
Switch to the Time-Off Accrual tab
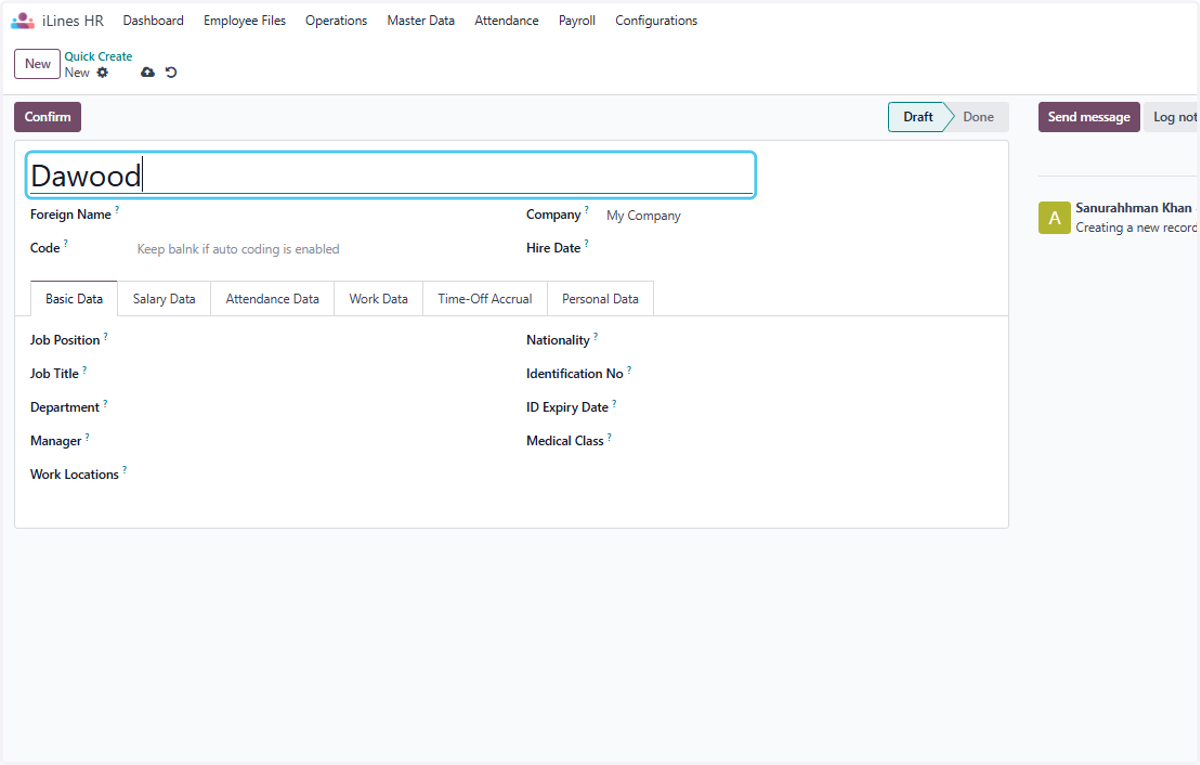485,299
